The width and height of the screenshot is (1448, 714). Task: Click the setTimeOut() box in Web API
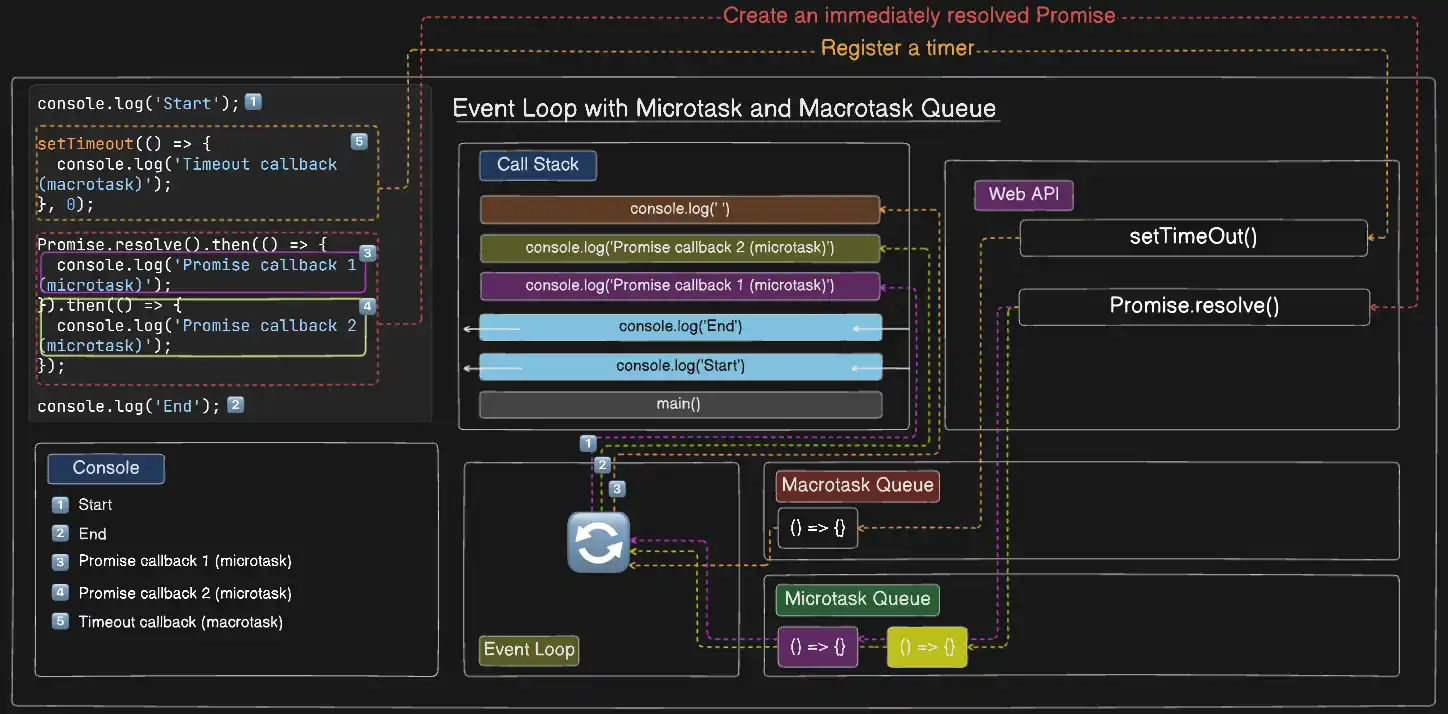tap(1193, 237)
